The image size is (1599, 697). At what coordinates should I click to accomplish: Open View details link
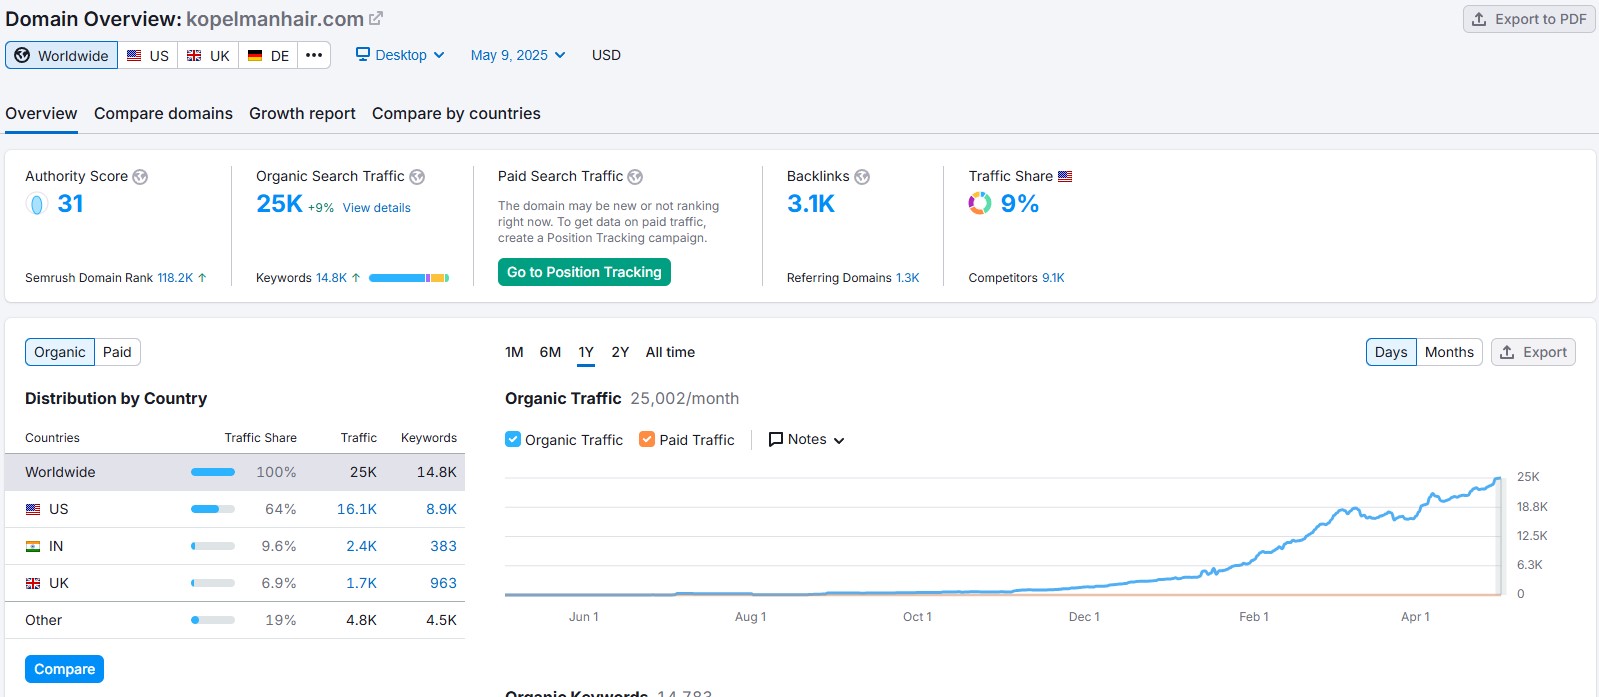(x=377, y=208)
